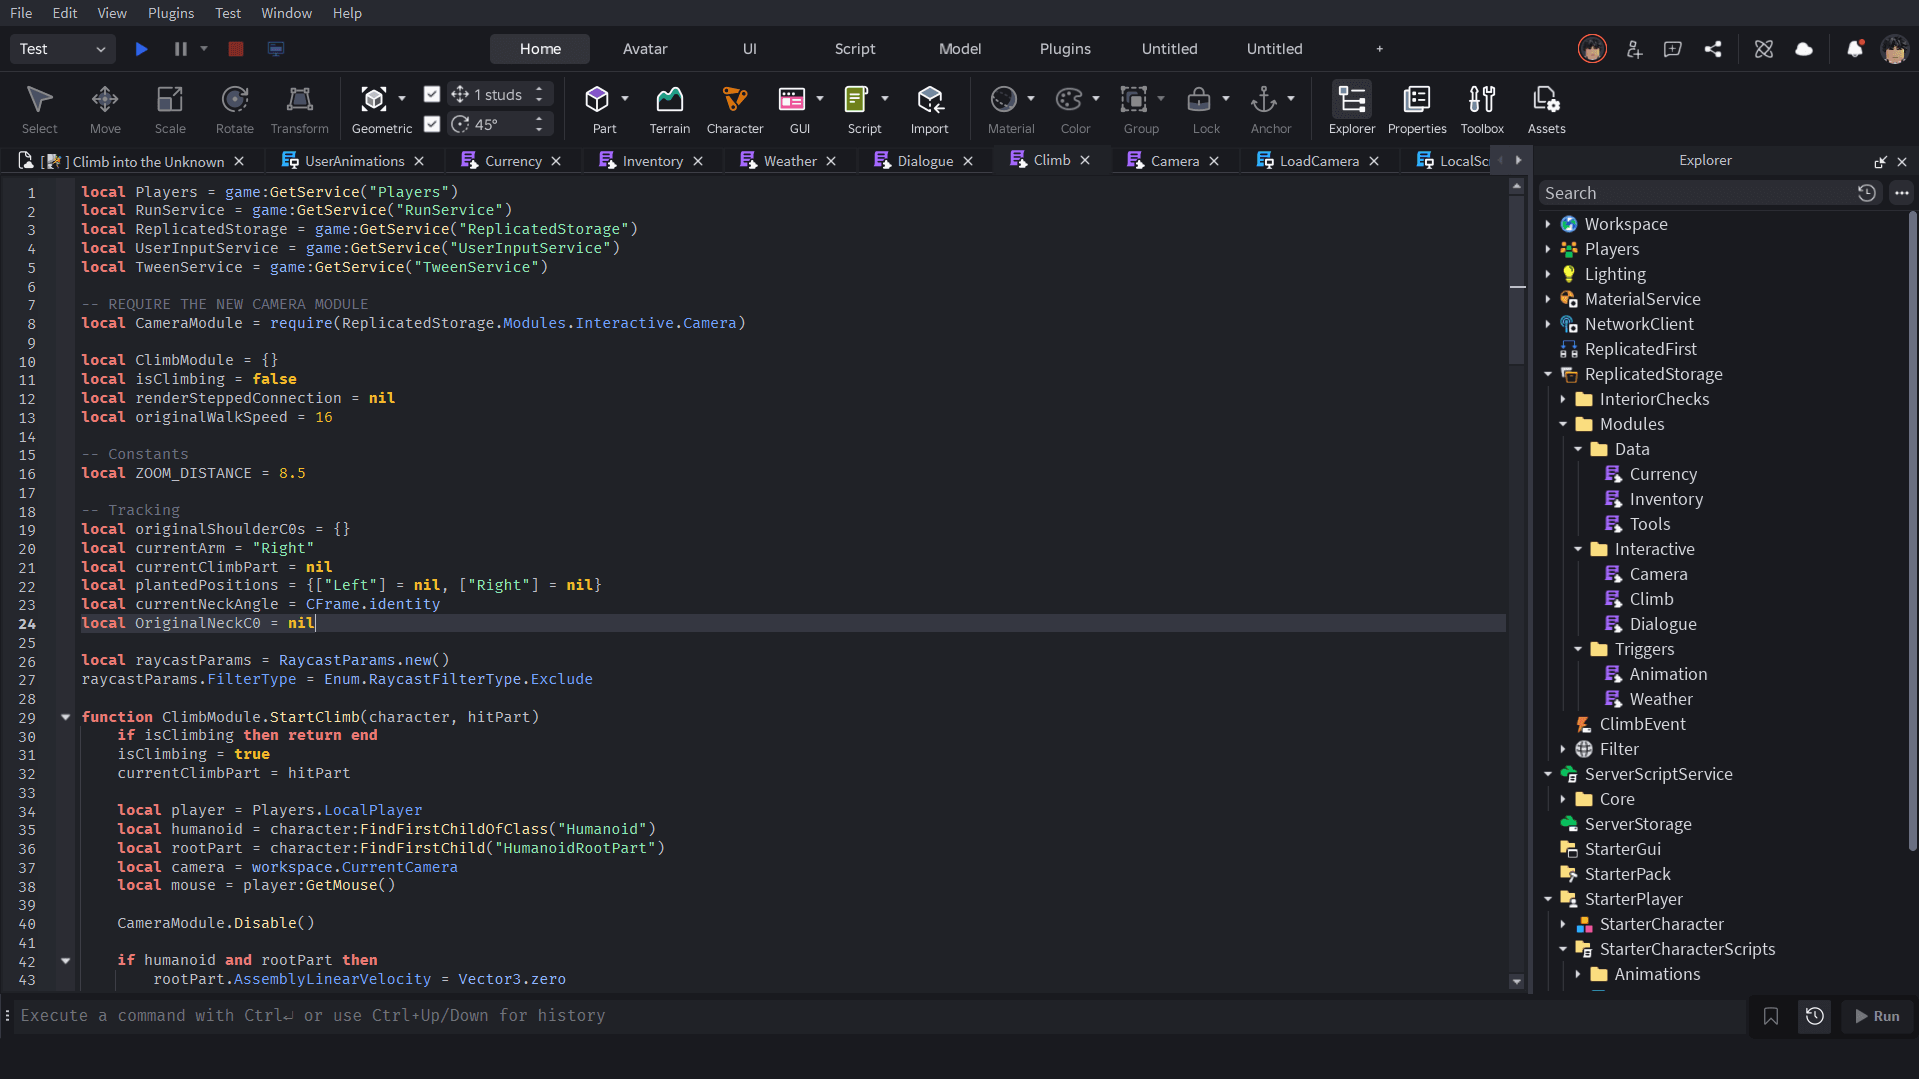Viewport: 1919px width, 1079px height.
Task: Open the Test mode dropdown
Action: tap(62, 49)
